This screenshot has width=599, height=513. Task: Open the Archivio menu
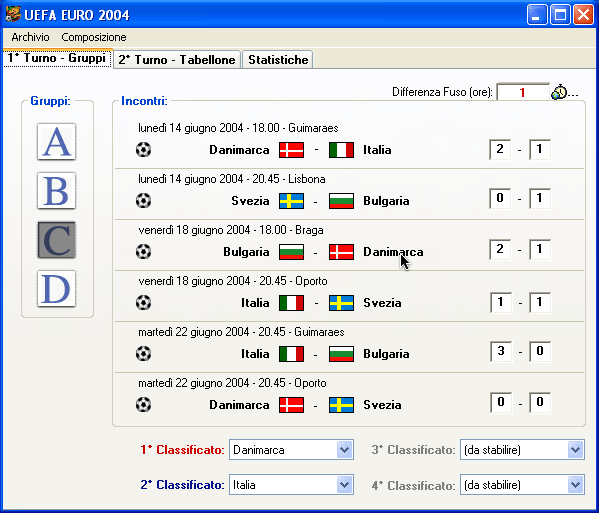(x=30, y=37)
